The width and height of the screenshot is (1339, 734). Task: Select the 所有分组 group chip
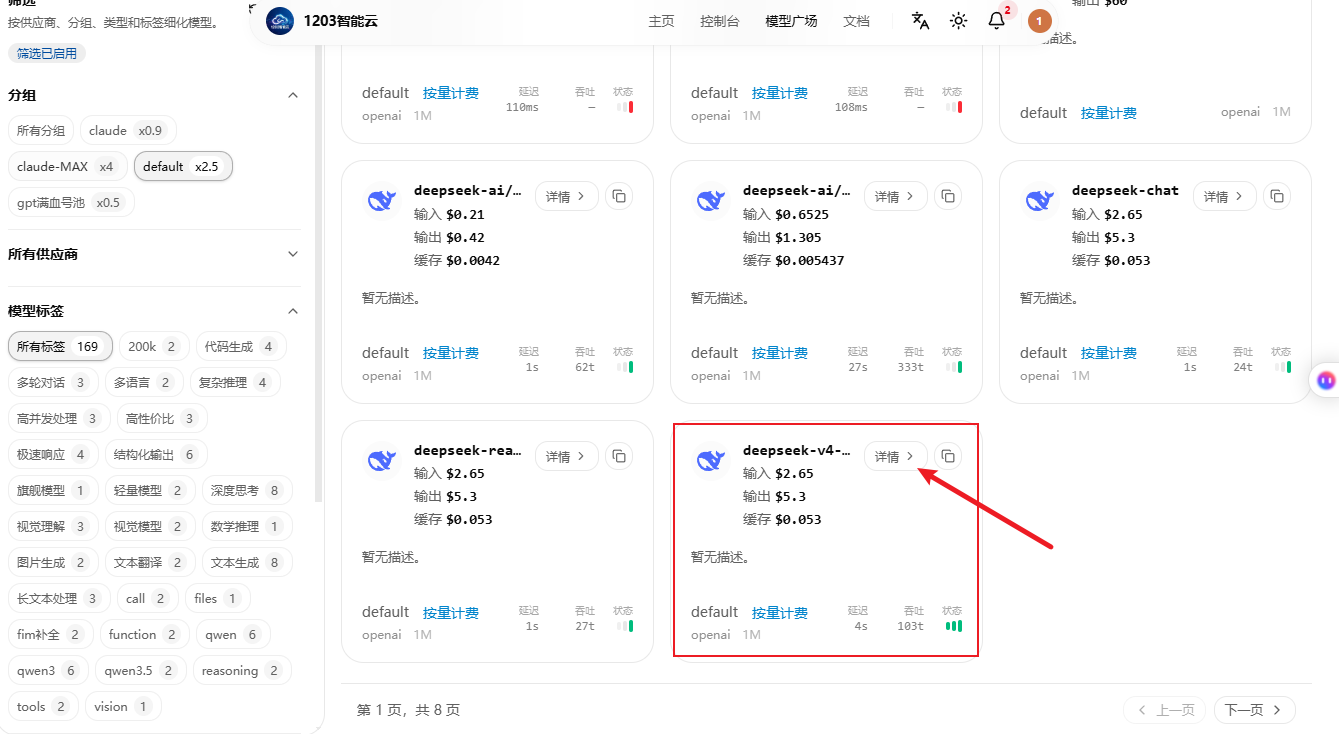[x=41, y=131]
